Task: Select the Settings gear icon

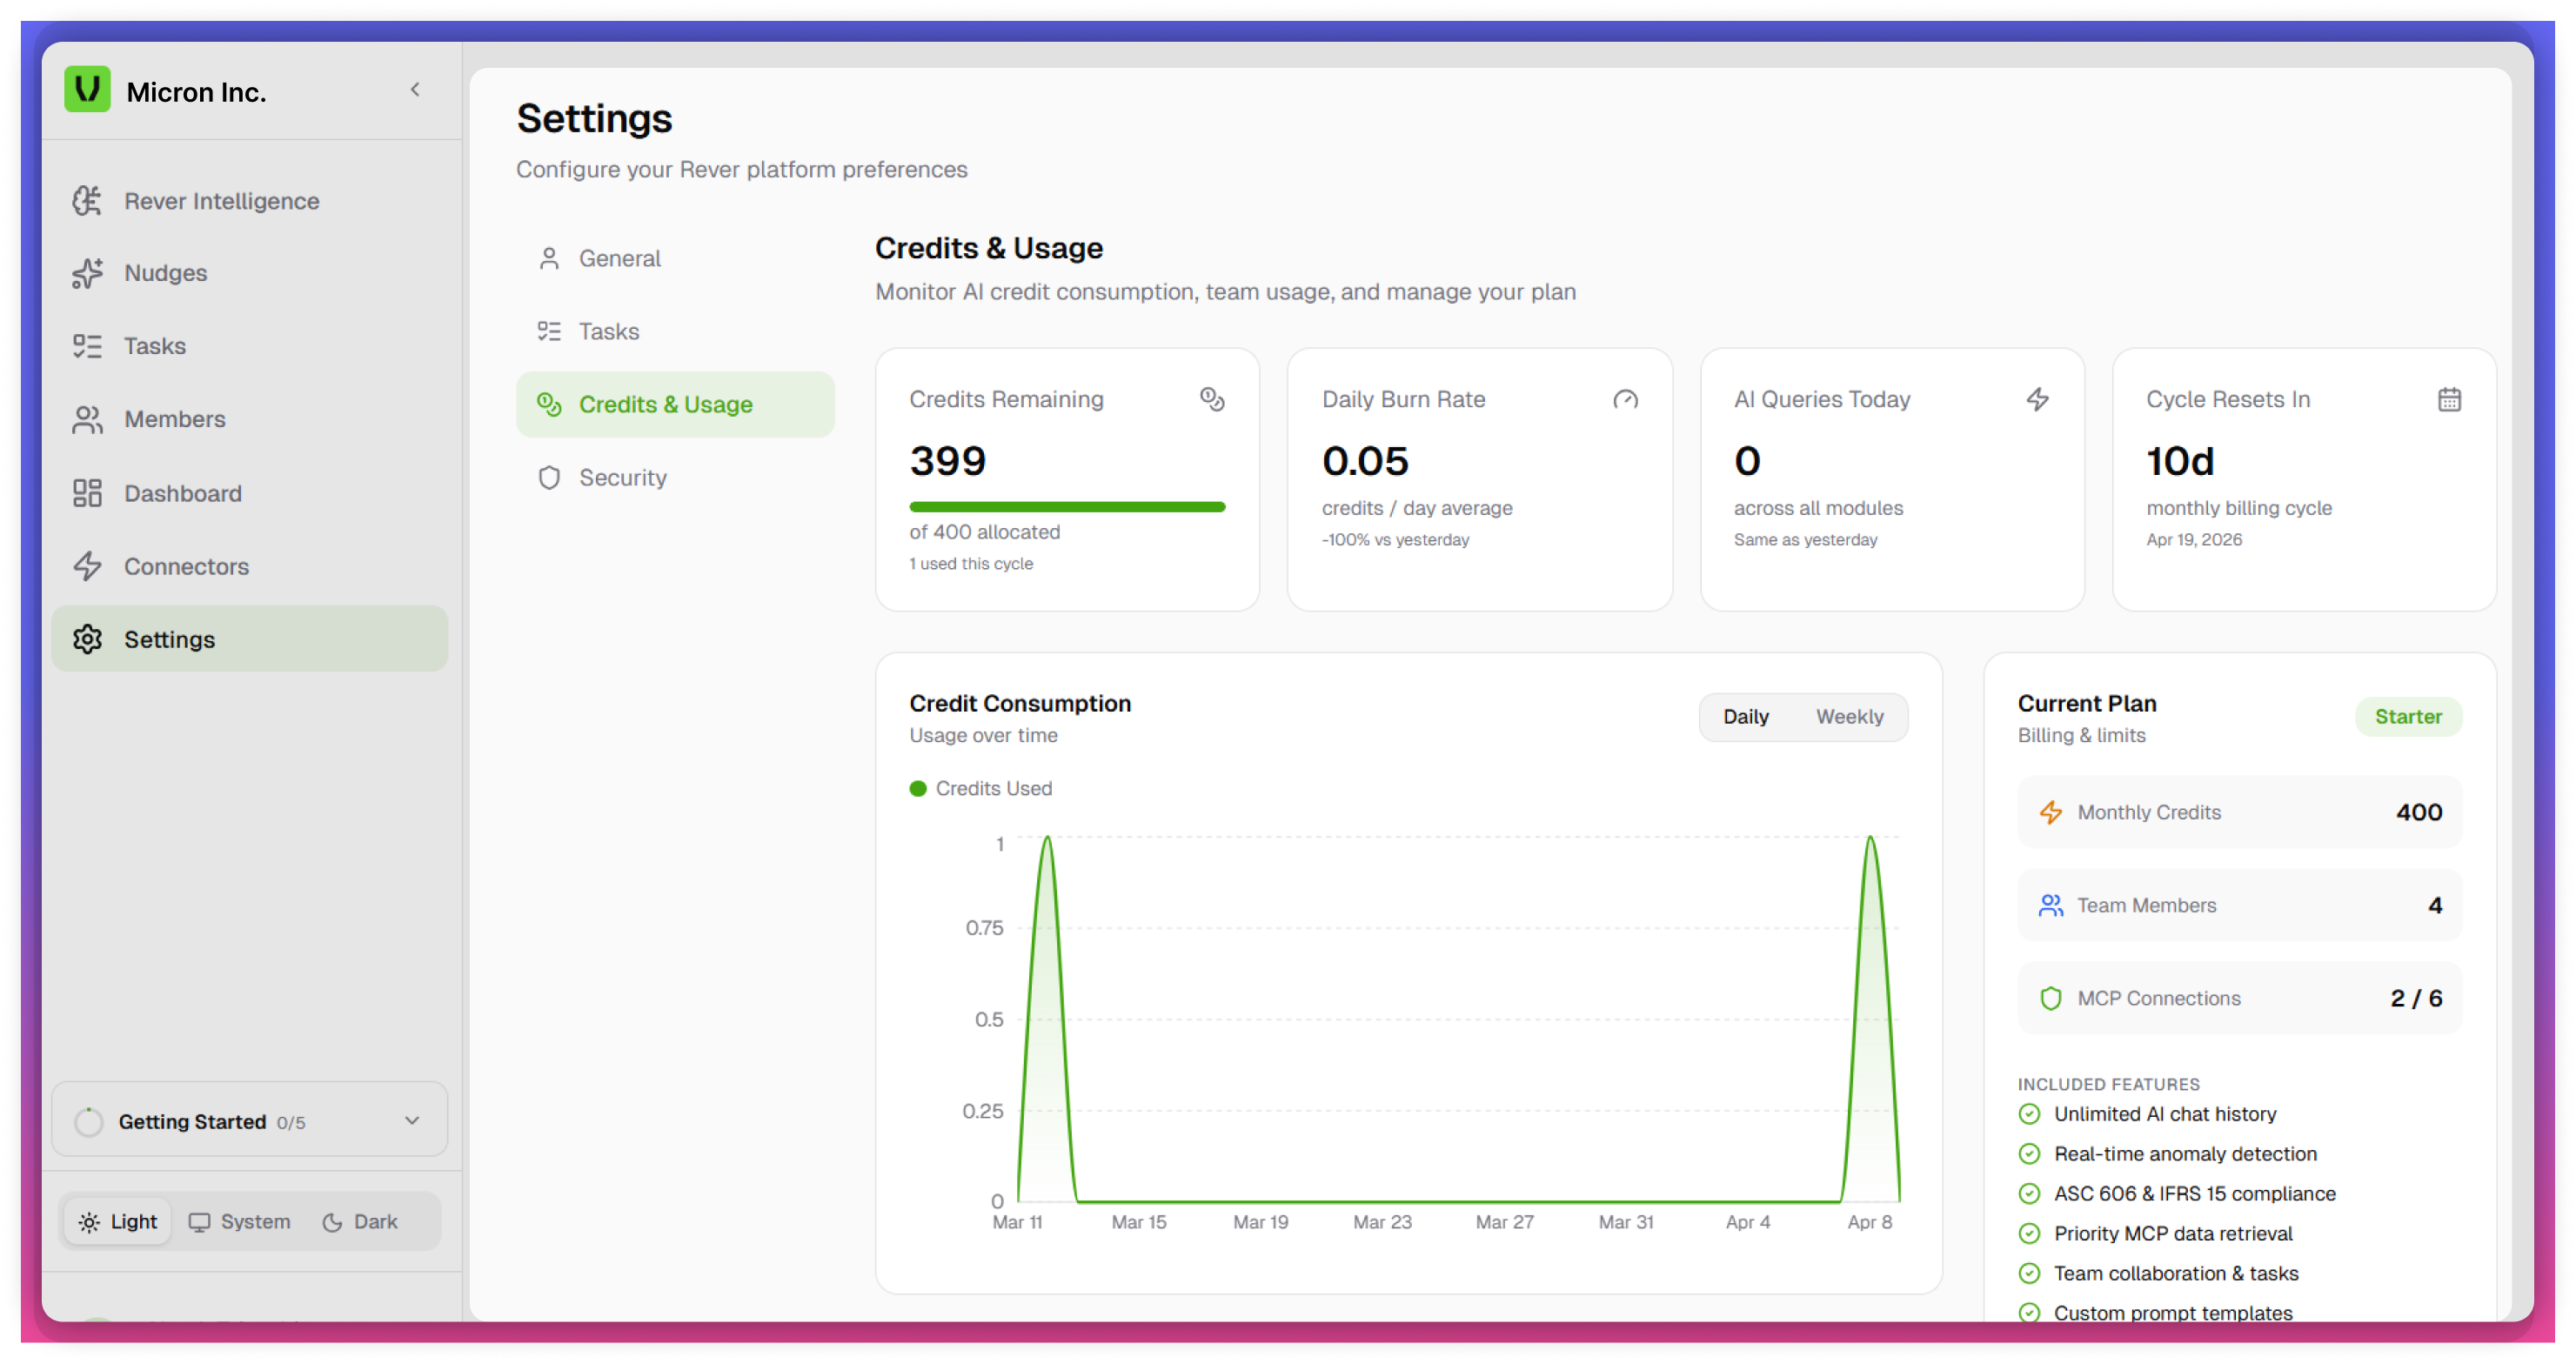Action: coord(88,639)
